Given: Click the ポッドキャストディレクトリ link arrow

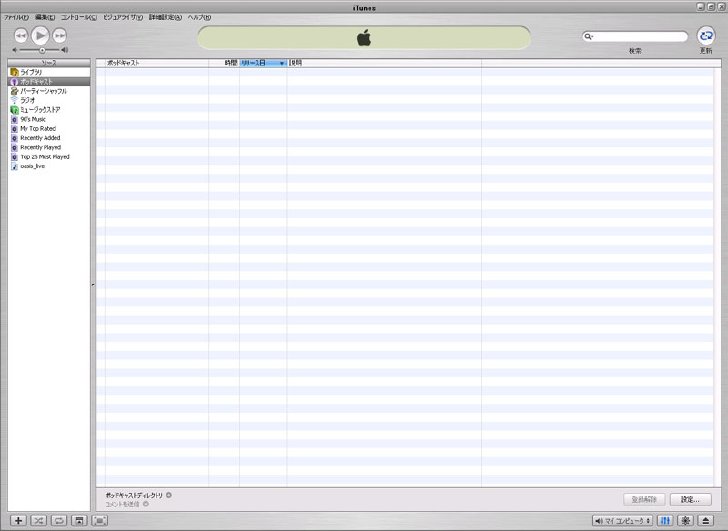Looking at the screenshot, I should (169, 495).
